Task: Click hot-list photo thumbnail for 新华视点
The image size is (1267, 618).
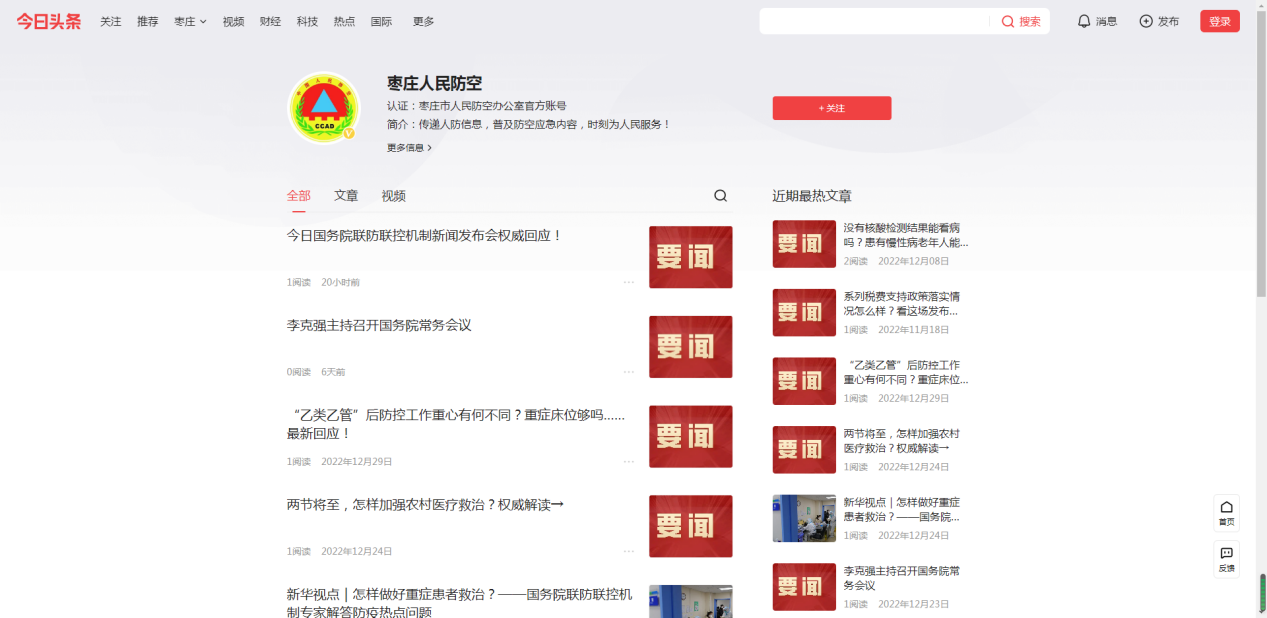Action: [804, 518]
